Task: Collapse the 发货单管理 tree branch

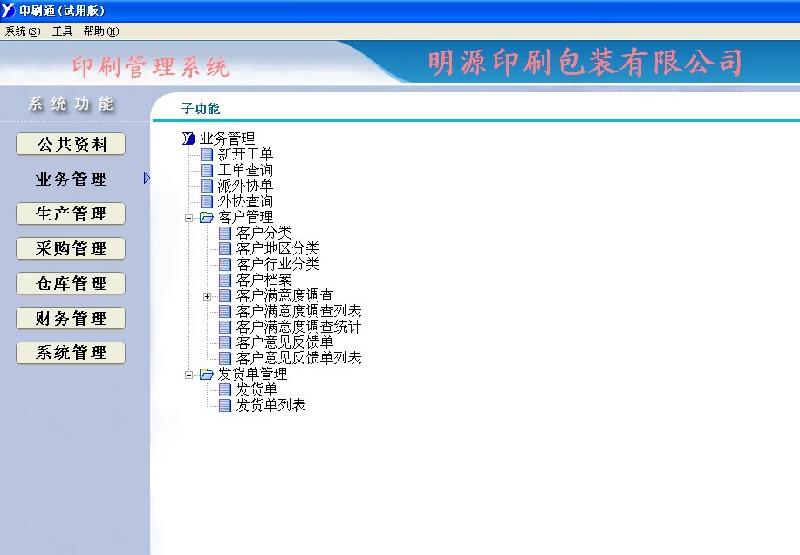Action: tap(189, 375)
